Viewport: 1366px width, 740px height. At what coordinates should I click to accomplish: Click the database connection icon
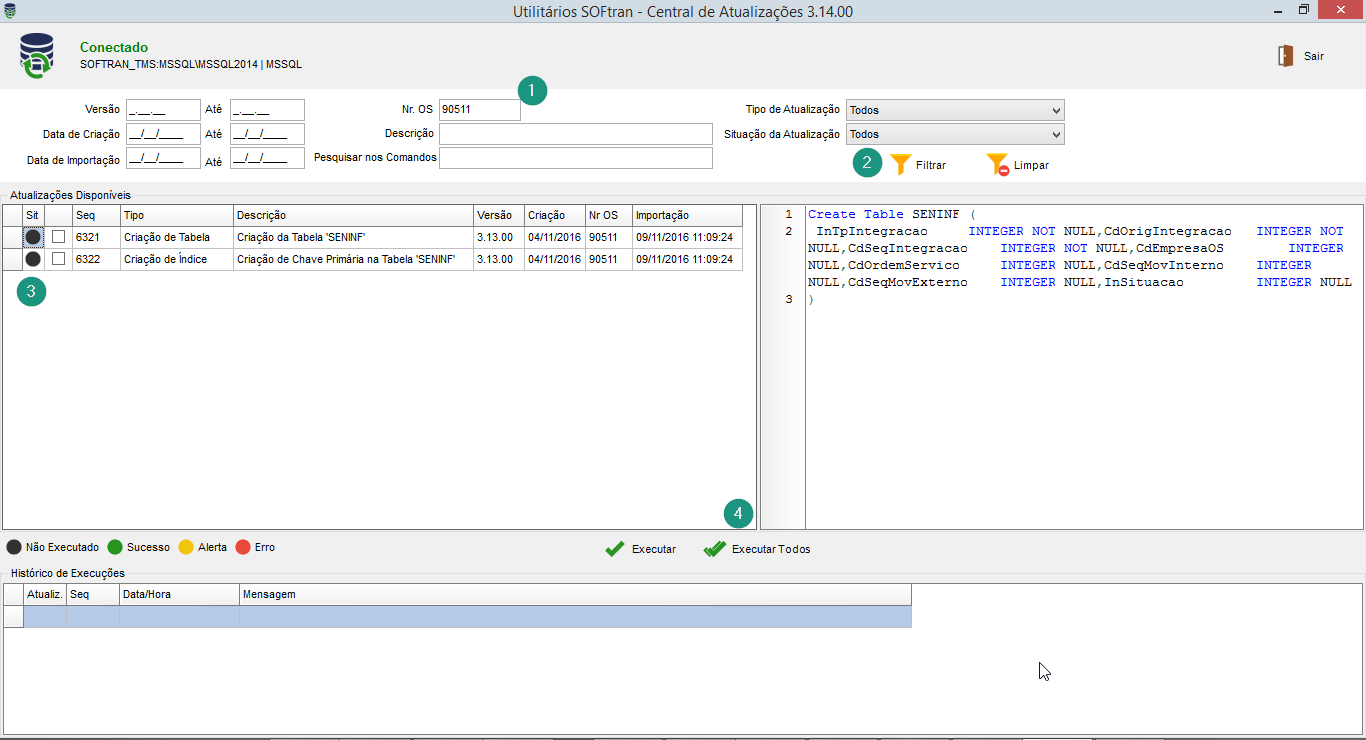click(37, 56)
